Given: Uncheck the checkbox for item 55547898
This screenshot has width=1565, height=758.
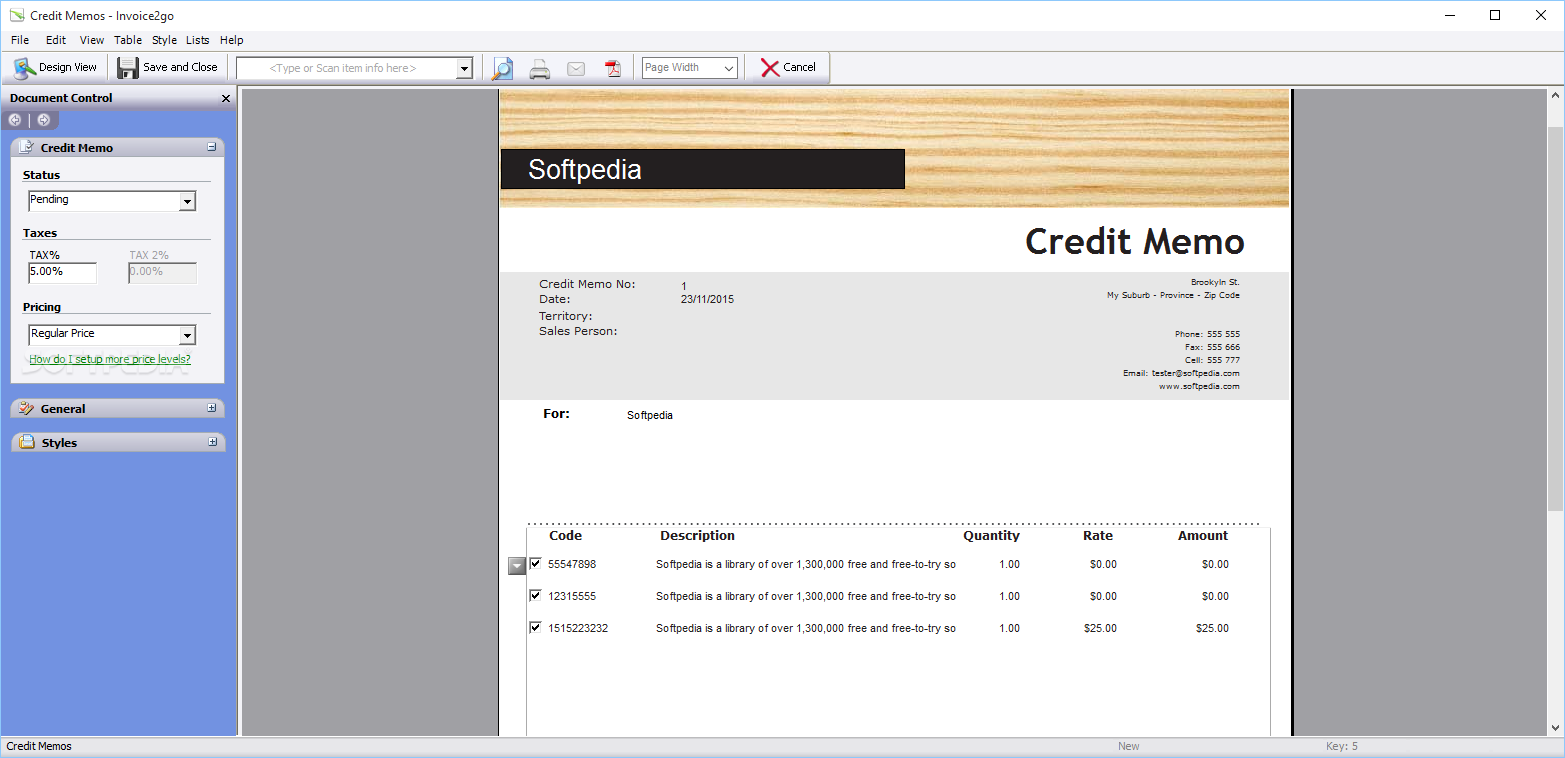Looking at the screenshot, I should coord(535,564).
